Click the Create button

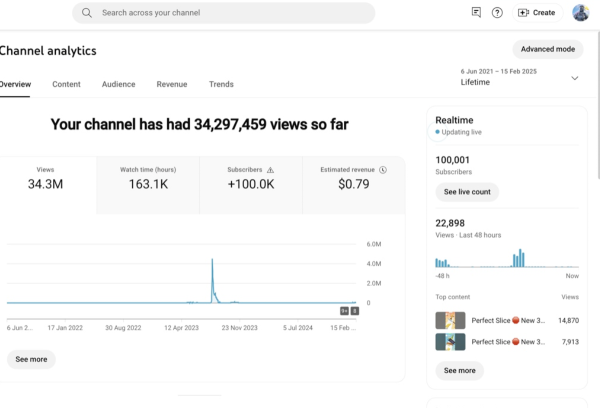(x=536, y=13)
